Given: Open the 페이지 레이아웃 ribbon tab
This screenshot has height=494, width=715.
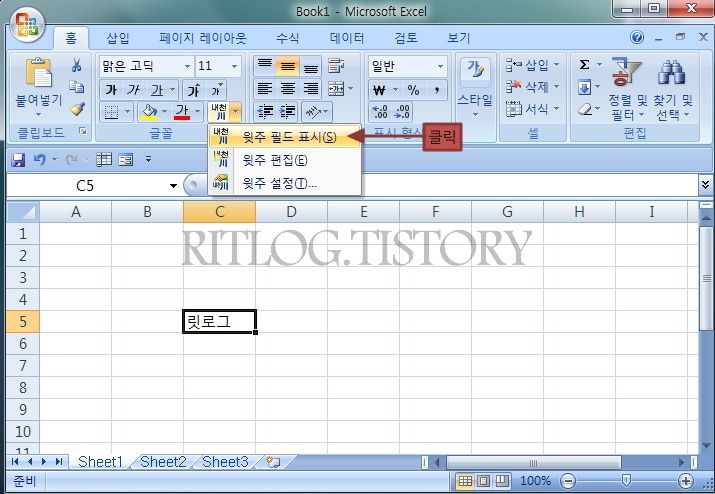Looking at the screenshot, I should (202, 38).
